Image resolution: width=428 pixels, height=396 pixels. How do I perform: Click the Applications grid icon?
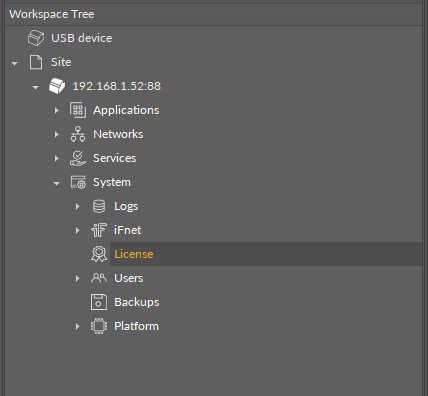[x=78, y=110]
